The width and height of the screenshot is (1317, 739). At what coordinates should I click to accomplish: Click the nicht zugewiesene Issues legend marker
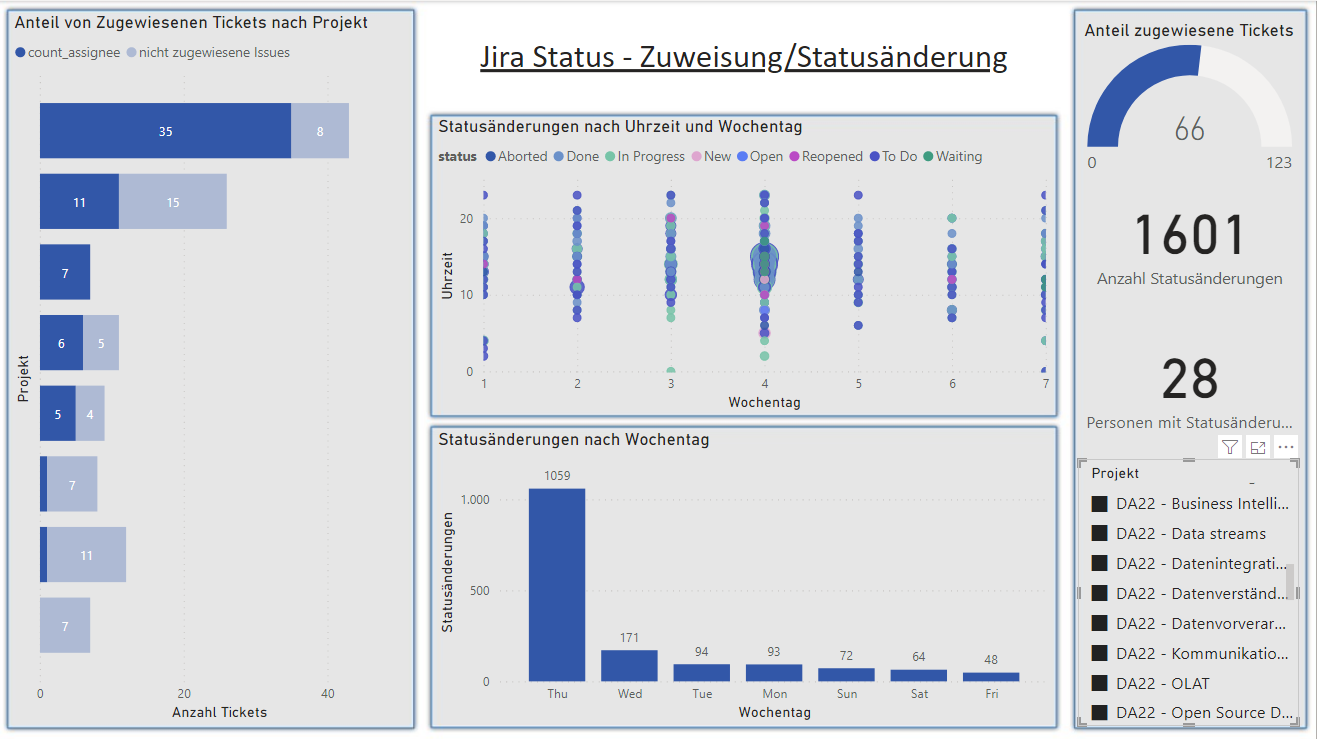[132, 52]
